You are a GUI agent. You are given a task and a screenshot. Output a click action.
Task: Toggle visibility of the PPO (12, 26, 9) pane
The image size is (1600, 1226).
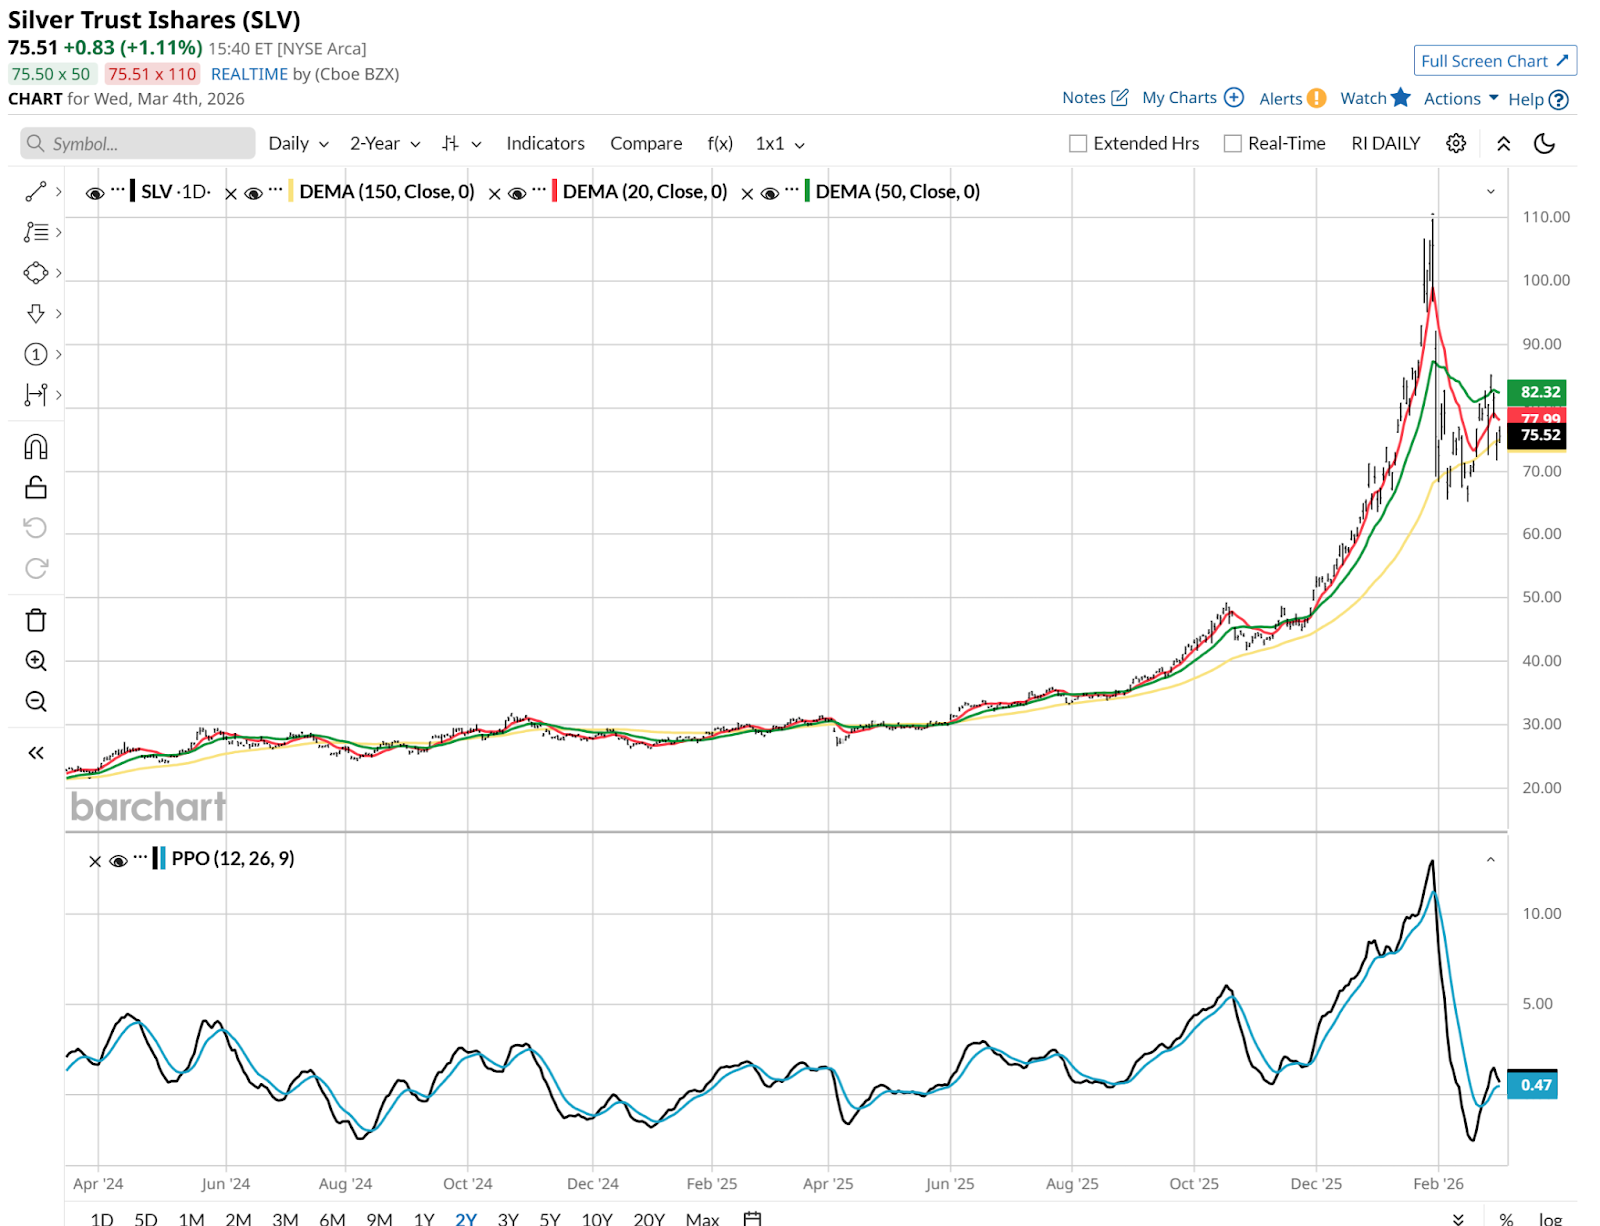point(118,860)
